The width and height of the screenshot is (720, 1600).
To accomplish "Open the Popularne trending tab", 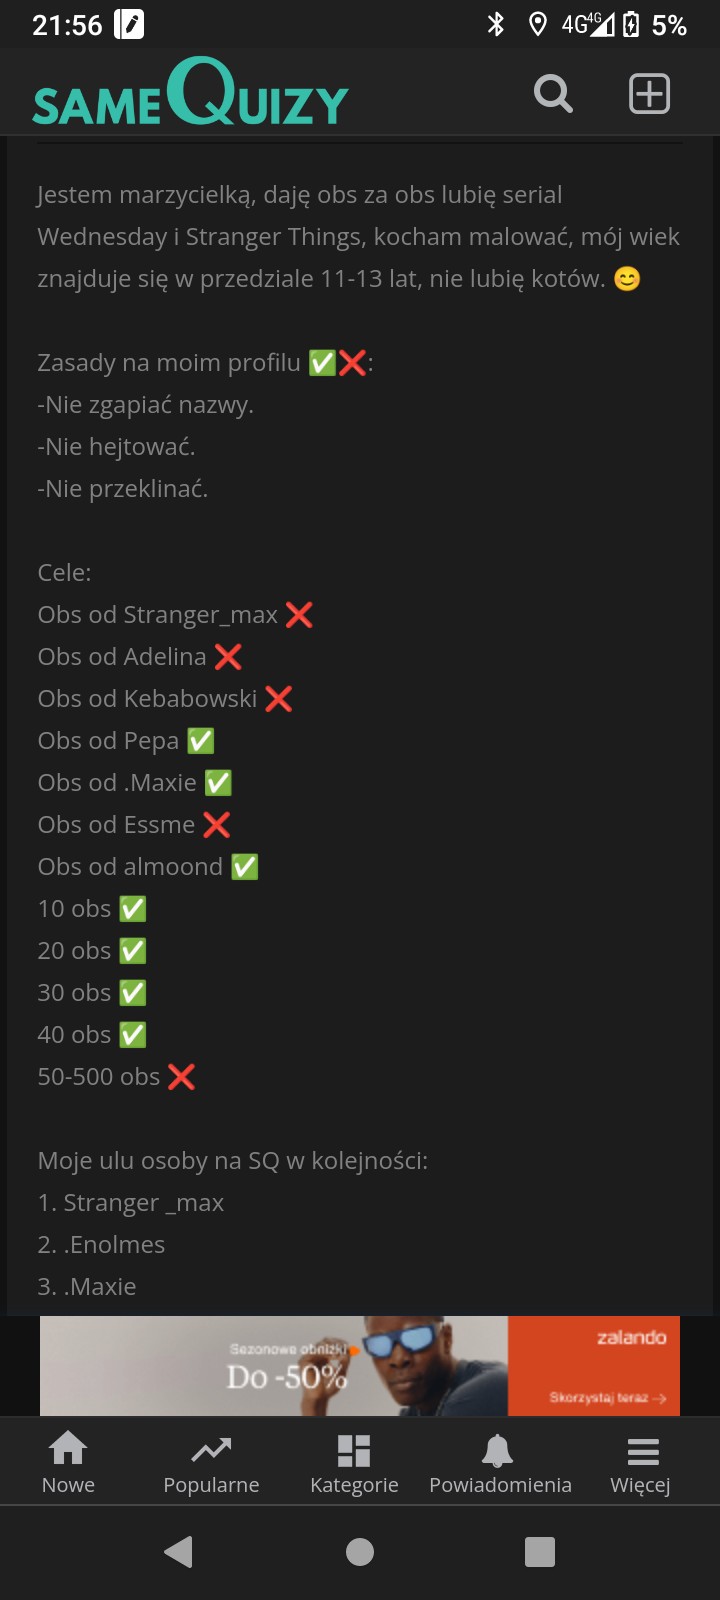I will [211, 1463].
